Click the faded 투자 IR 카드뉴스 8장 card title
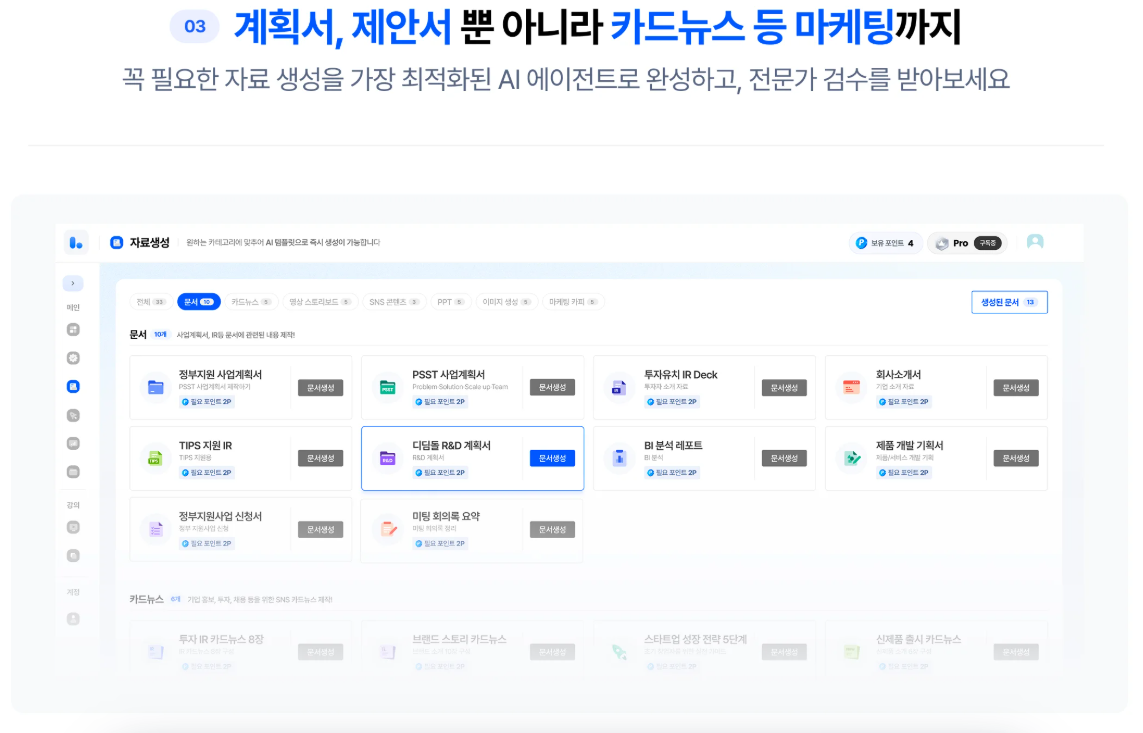The width and height of the screenshot is (1143, 733). tap(221, 639)
